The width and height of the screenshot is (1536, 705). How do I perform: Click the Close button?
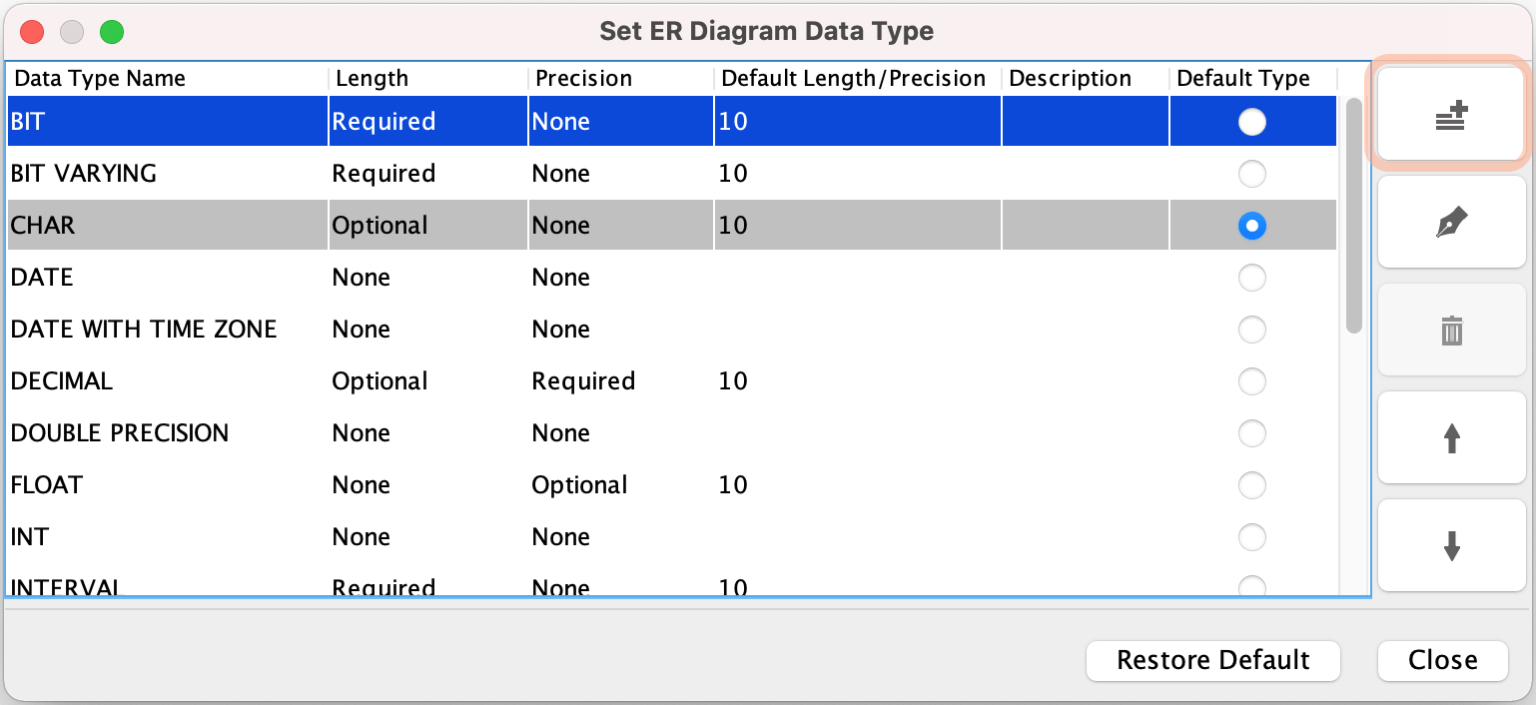click(1441, 660)
